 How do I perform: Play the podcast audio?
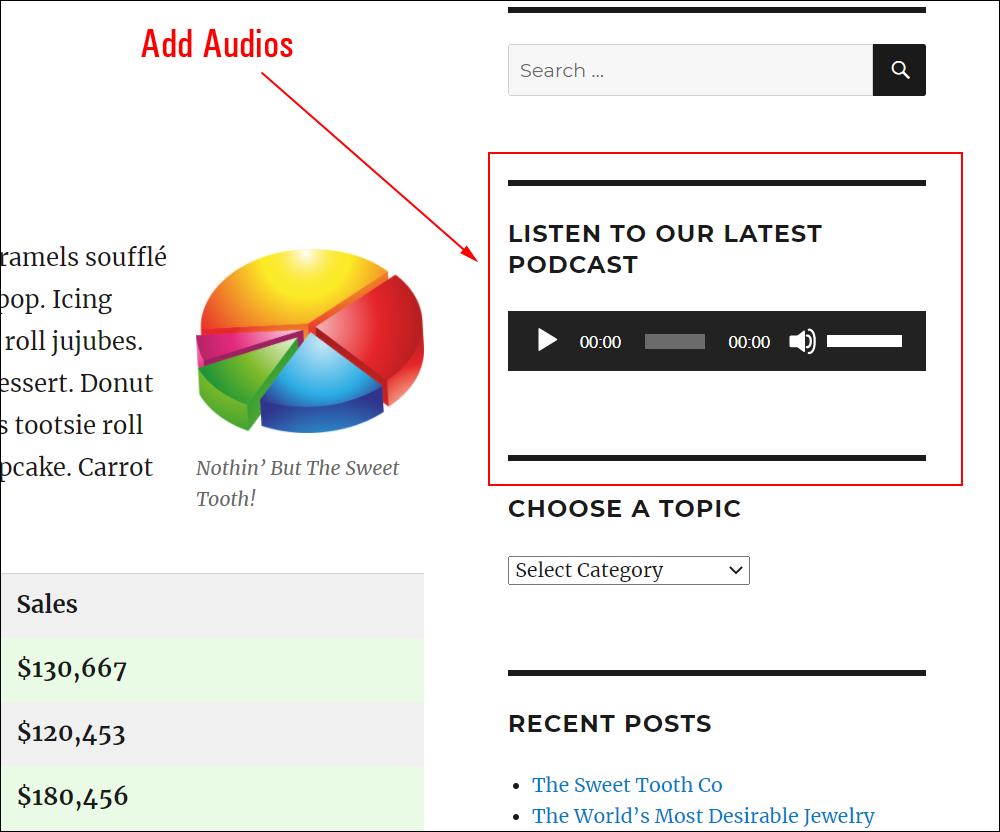click(x=547, y=340)
